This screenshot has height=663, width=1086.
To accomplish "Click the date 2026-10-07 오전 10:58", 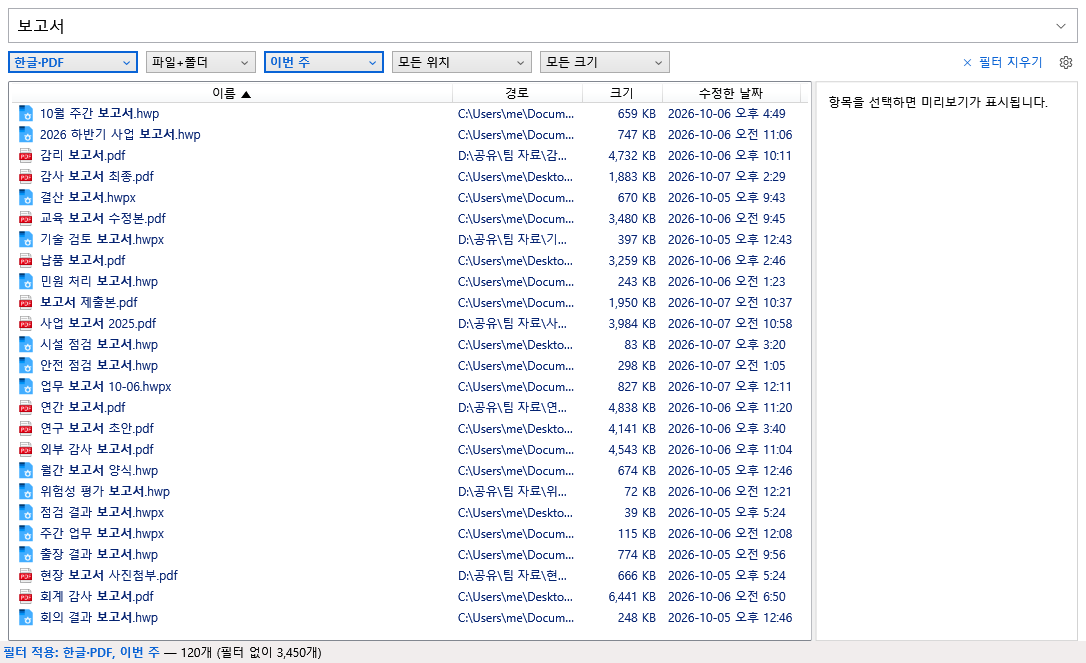I will click(730, 324).
